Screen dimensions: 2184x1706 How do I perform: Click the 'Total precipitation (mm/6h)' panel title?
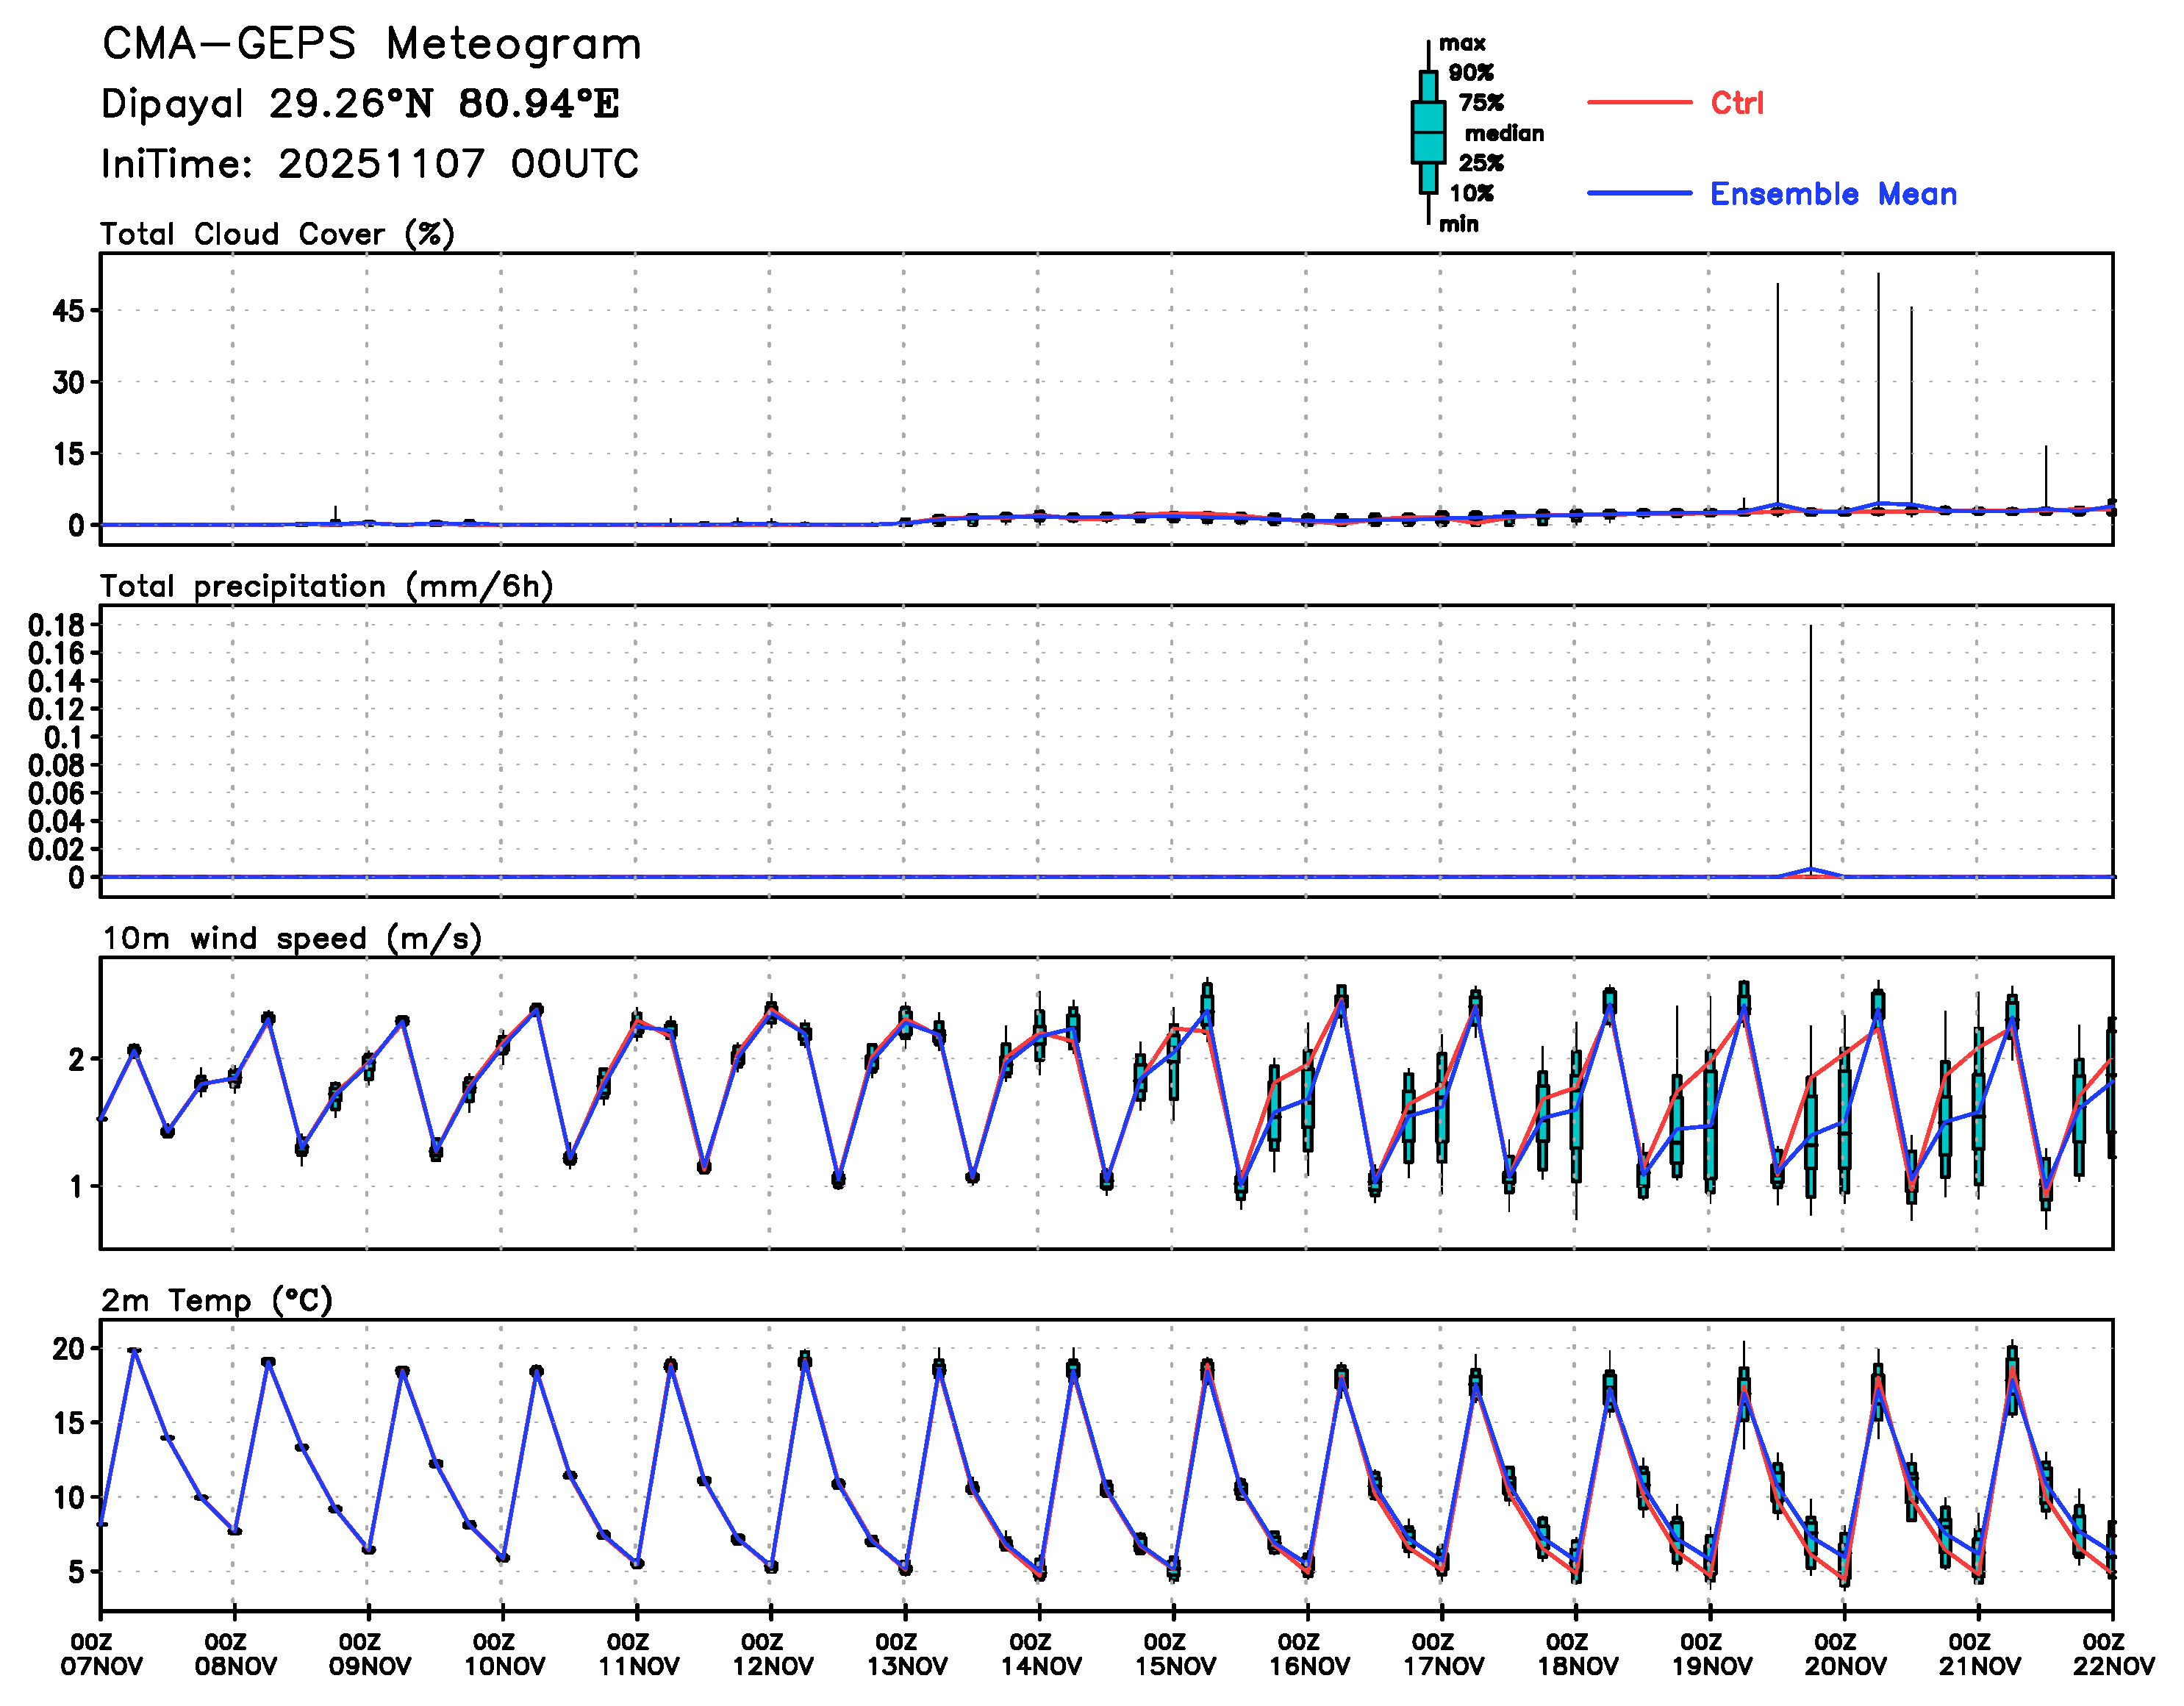(x=326, y=586)
